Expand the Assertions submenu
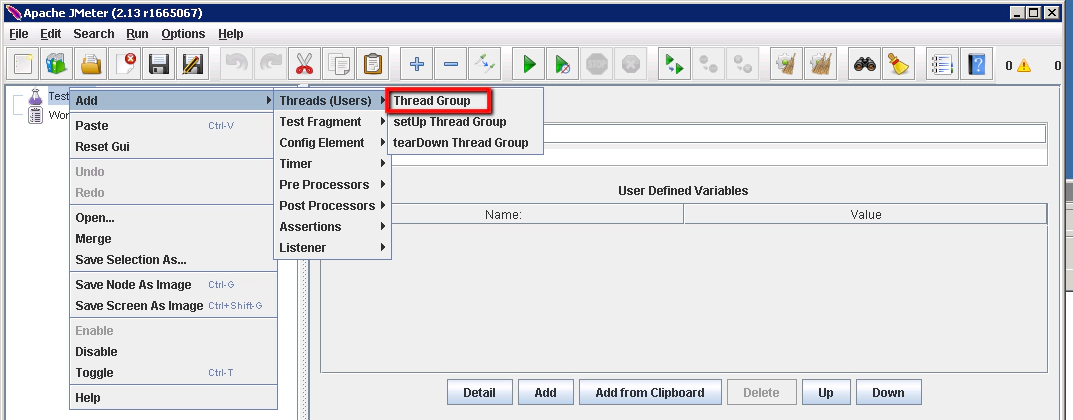Viewport: 1073px width, 420px height. (x=332, y=226)
